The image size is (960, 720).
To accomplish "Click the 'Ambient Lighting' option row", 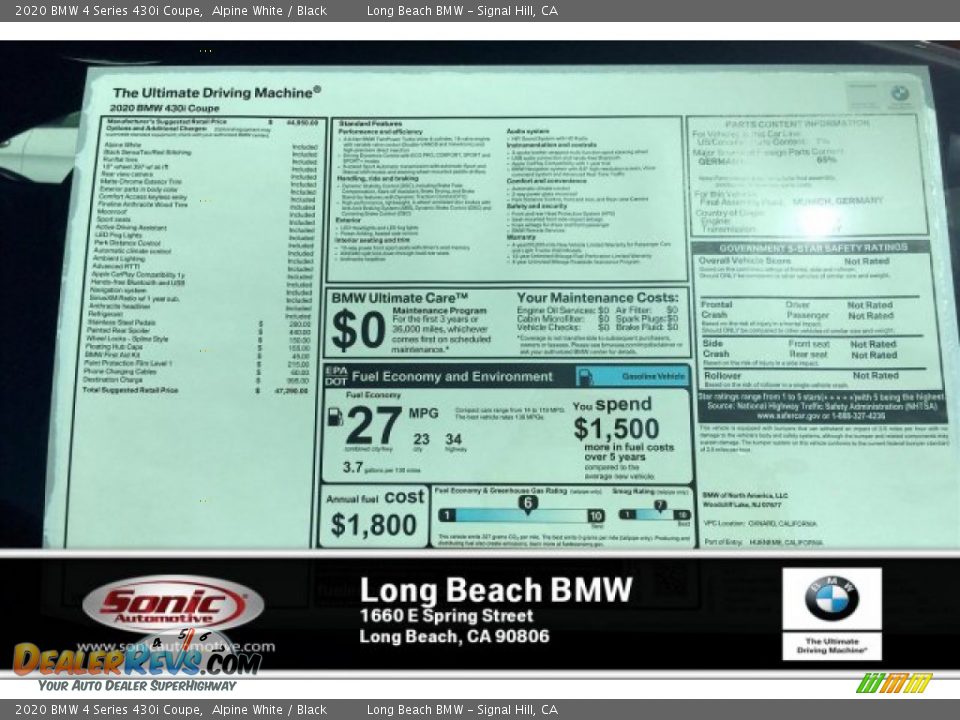I will coord(204,258).
